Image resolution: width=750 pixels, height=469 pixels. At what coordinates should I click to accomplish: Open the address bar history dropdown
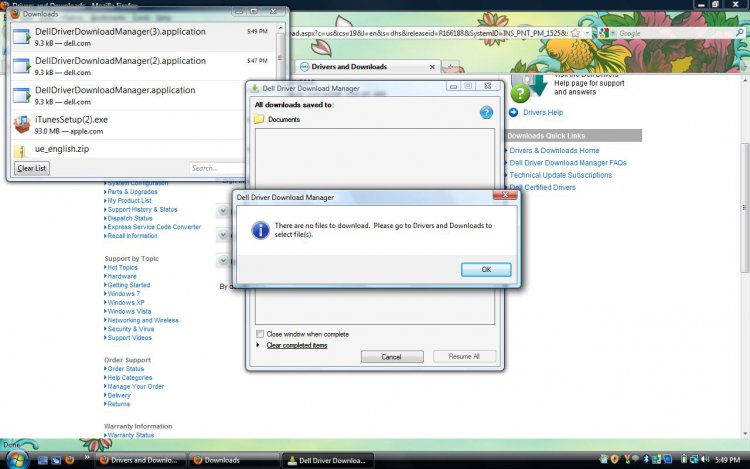(x=587, y=33)
